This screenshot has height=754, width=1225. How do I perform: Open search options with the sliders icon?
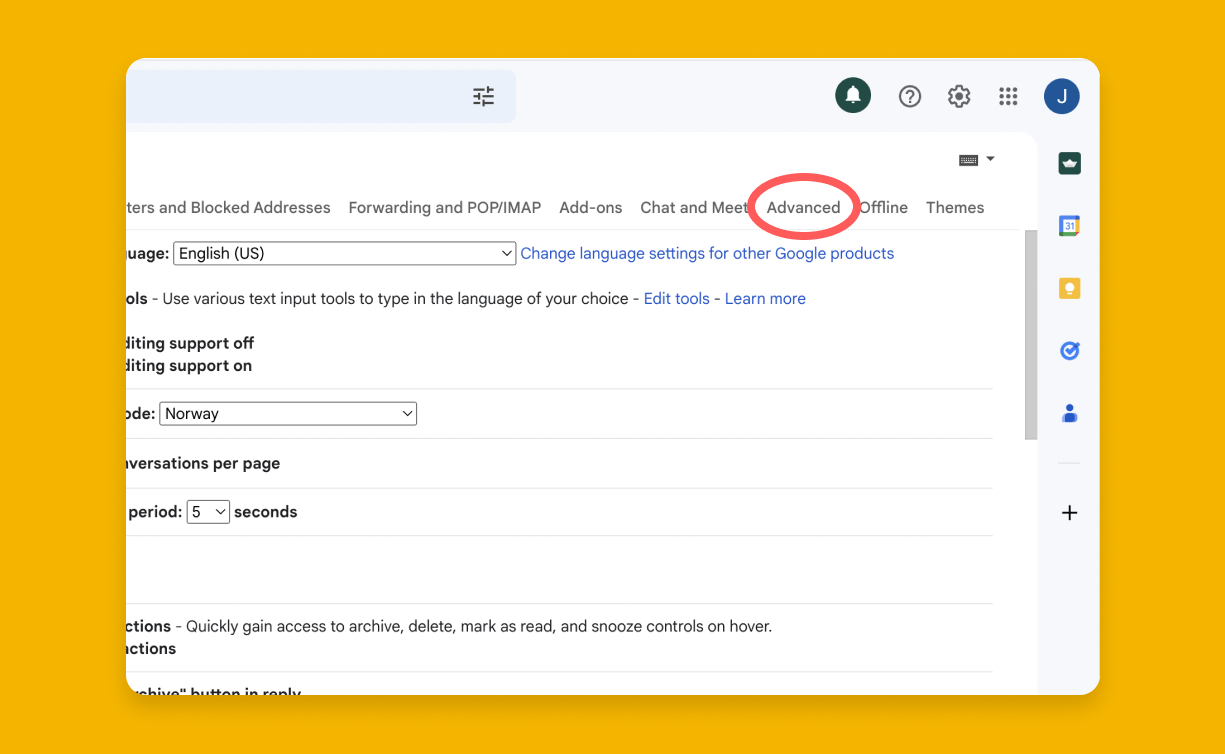coord(483,96)
